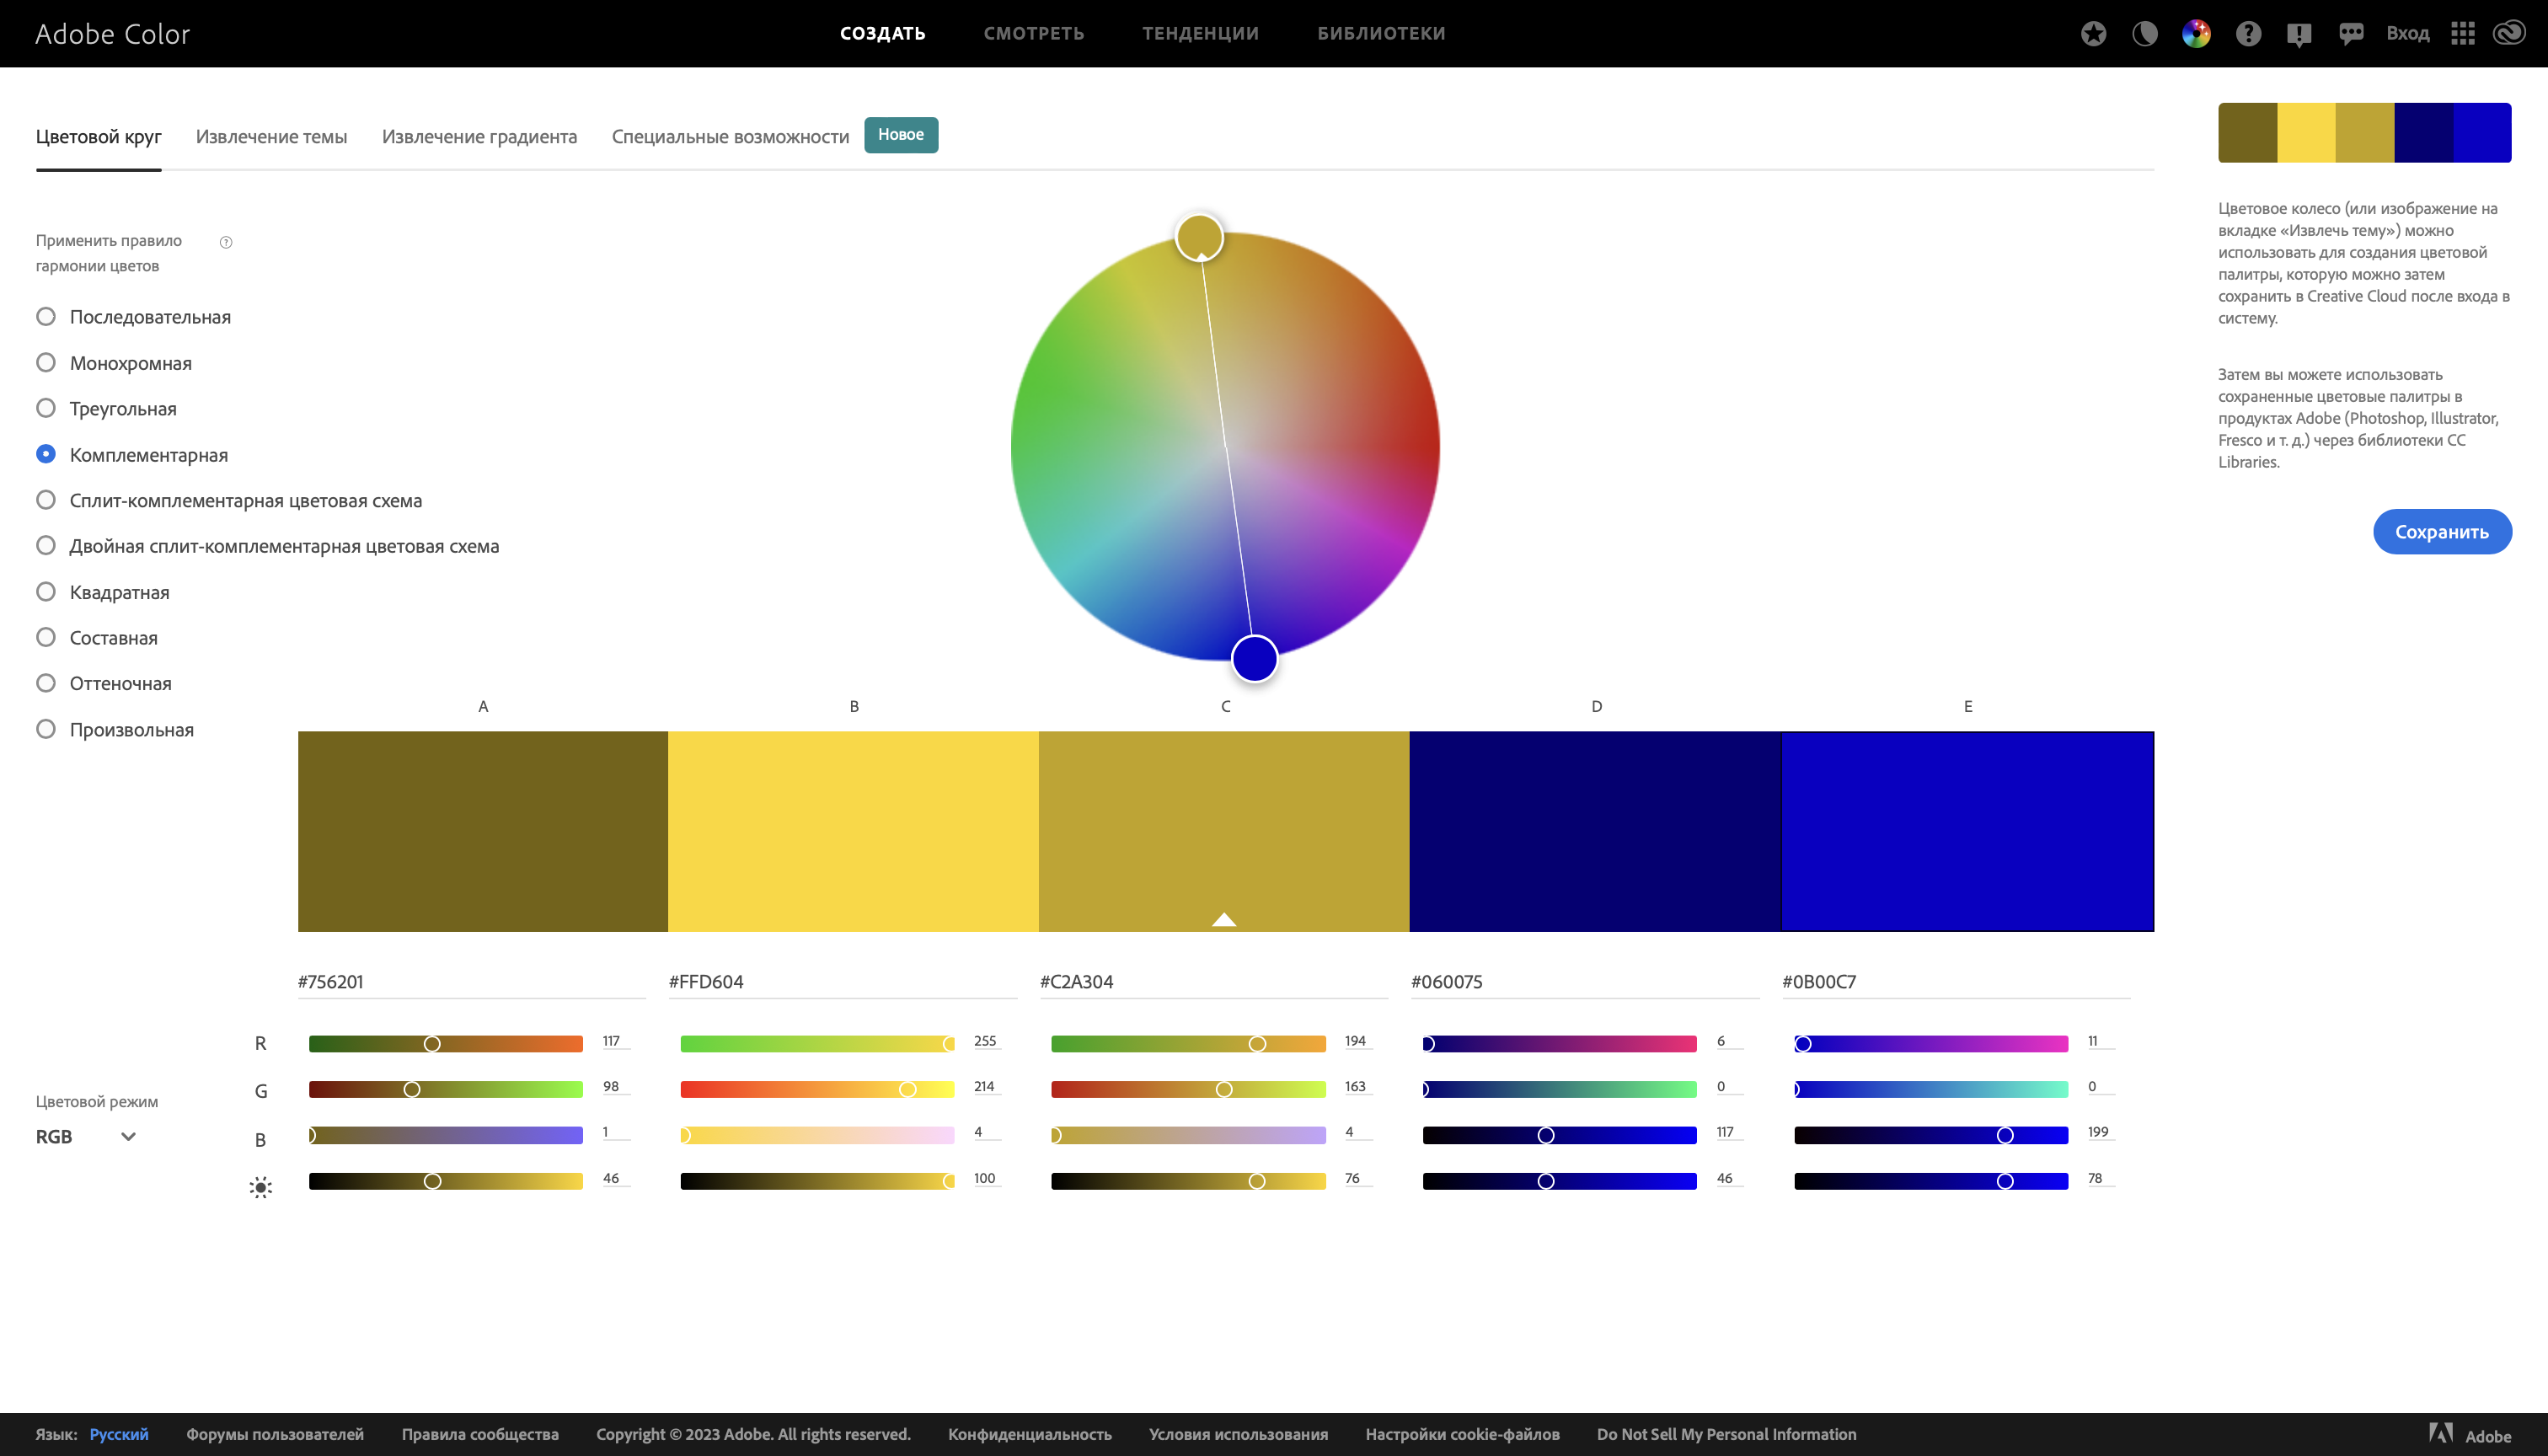Image resolution: width=2548 pixels, height=1456 pixels.
Task: Open the СМОТРЕТЬ menu
Action: coord(1033,33)
